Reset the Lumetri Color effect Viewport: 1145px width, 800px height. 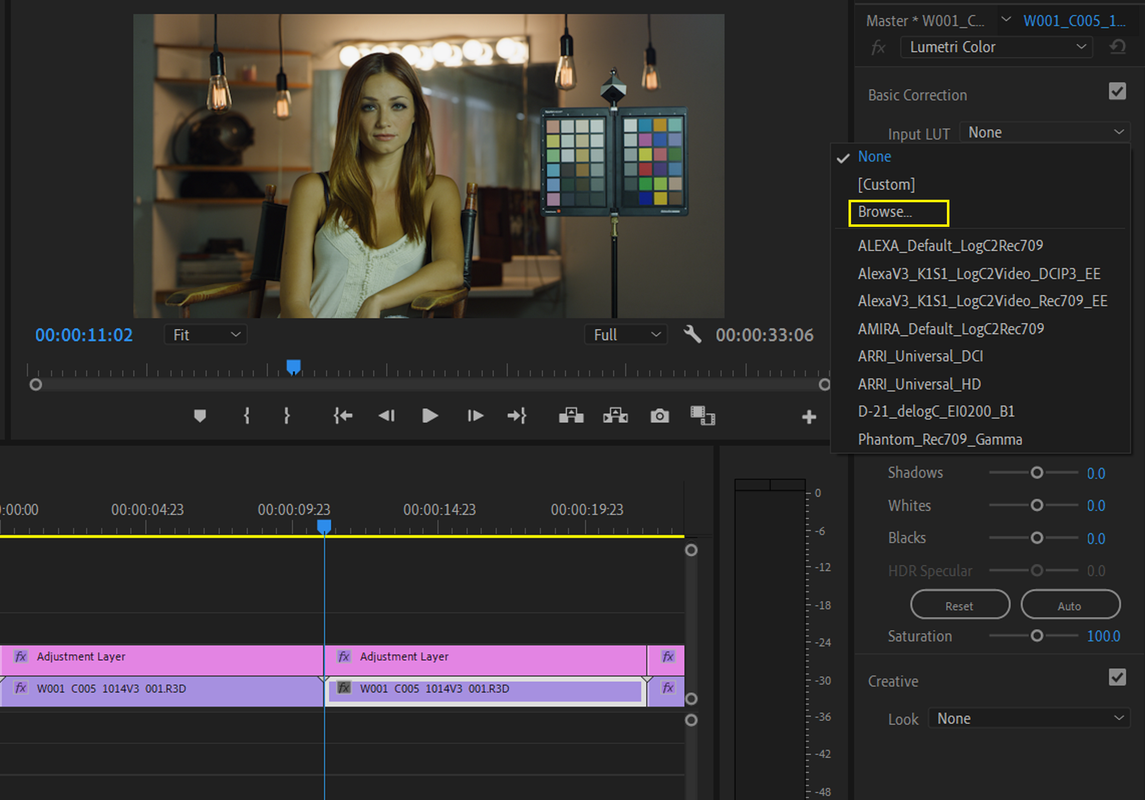[x=1117, y=47]
